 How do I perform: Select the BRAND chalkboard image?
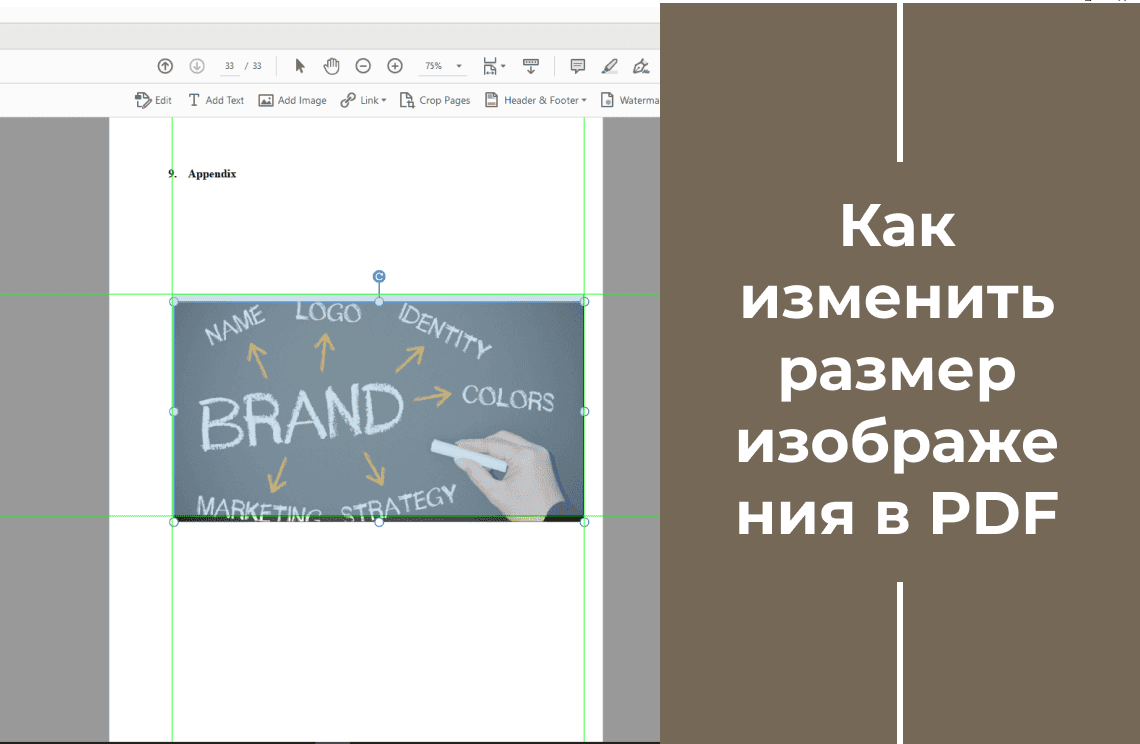pos(380,410)
